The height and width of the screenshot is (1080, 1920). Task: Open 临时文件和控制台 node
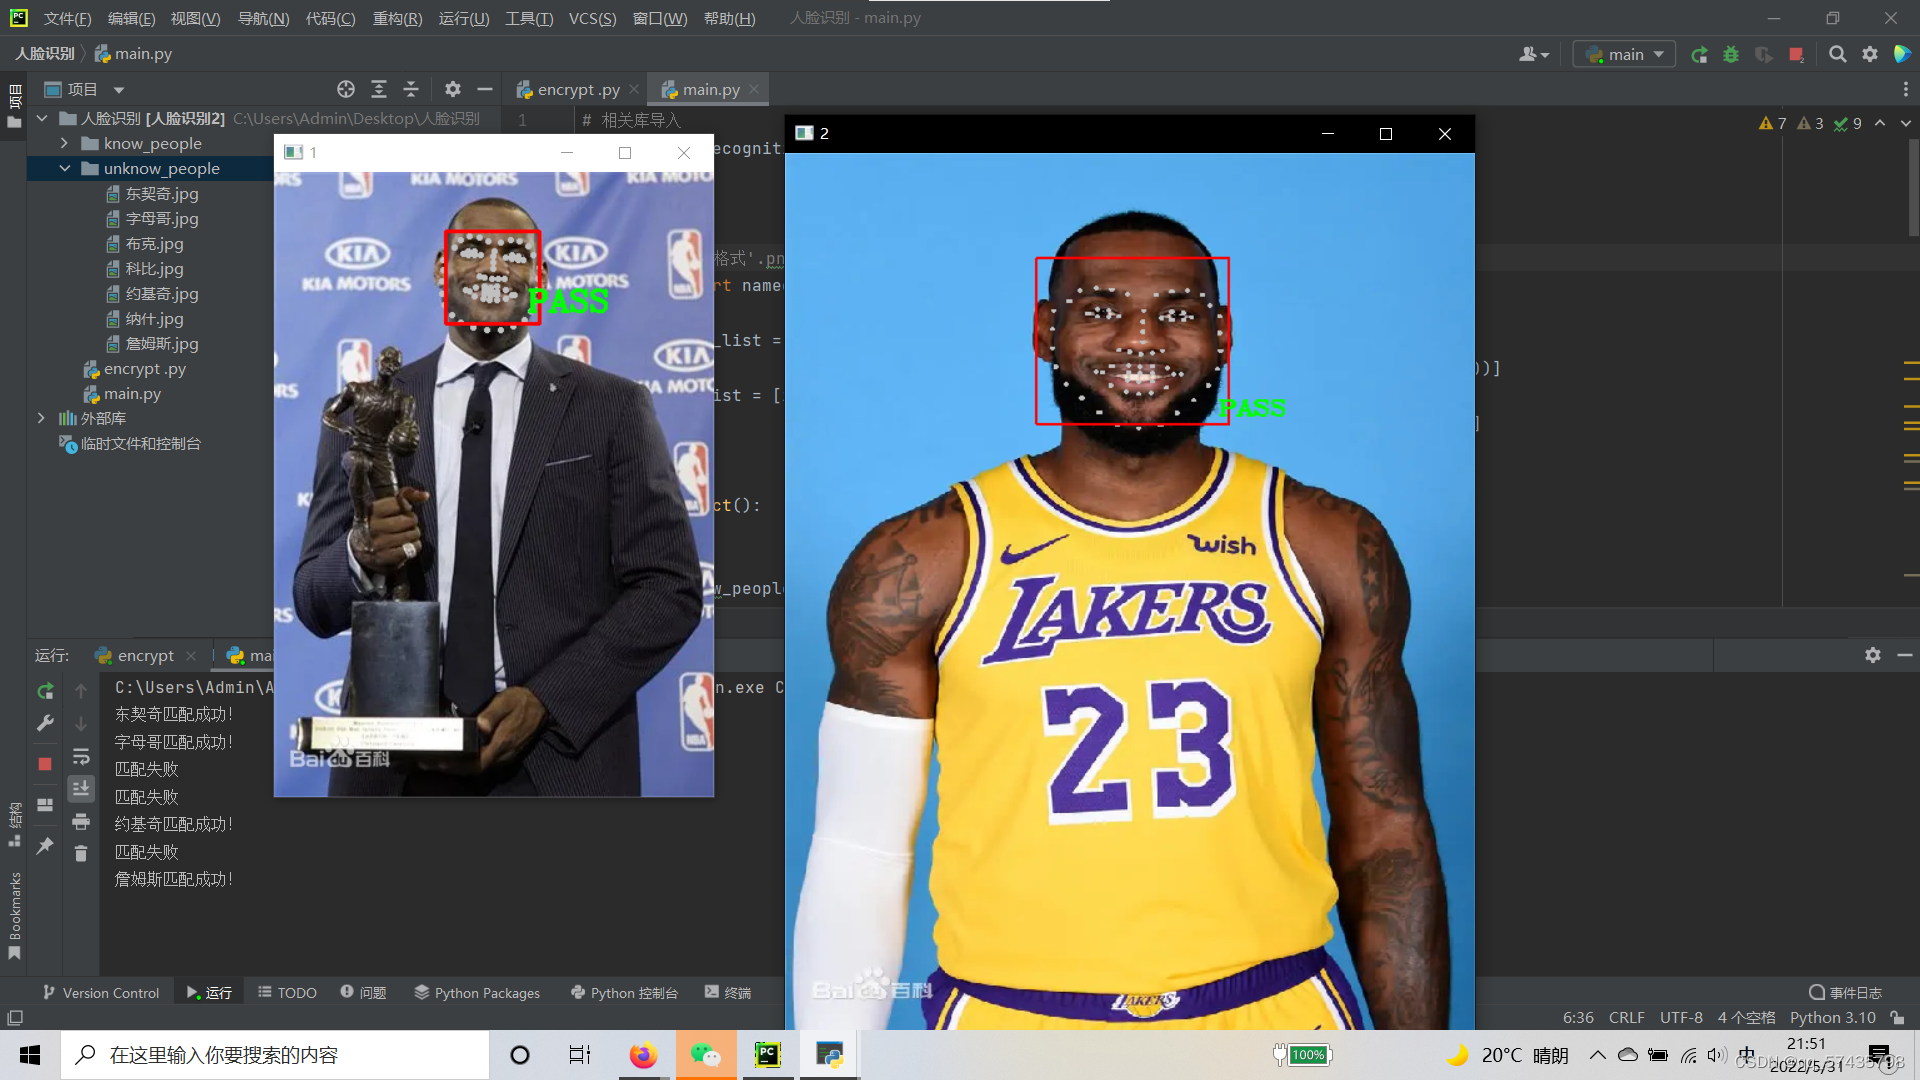click(130, 443)
